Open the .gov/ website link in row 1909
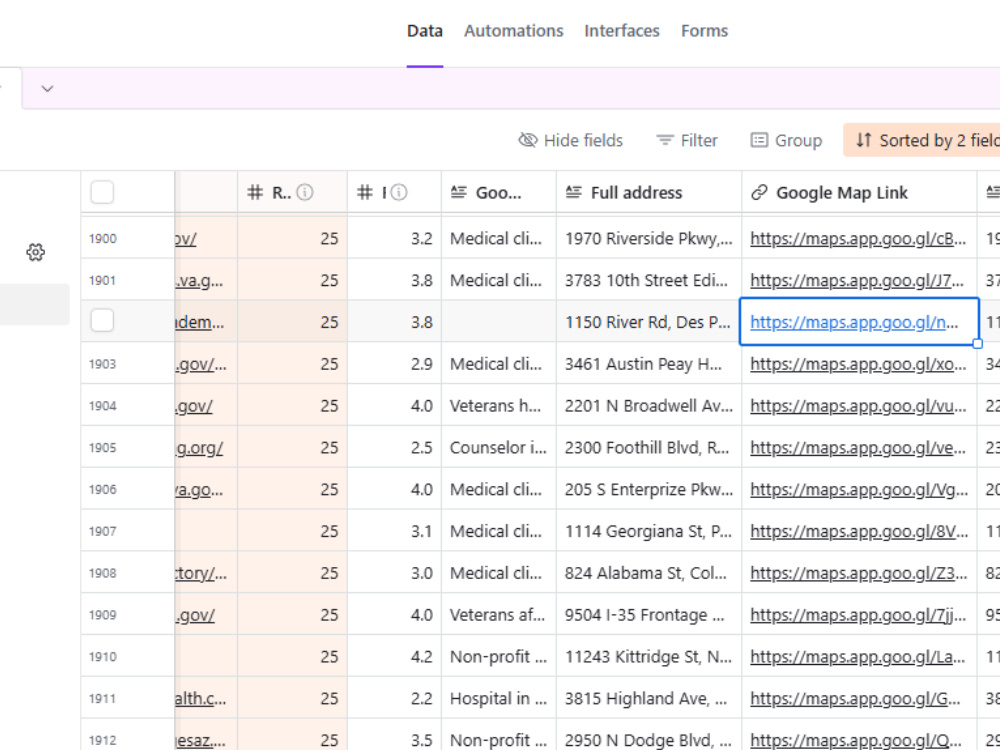The image size is (1000, 750). tap(195, 615)
